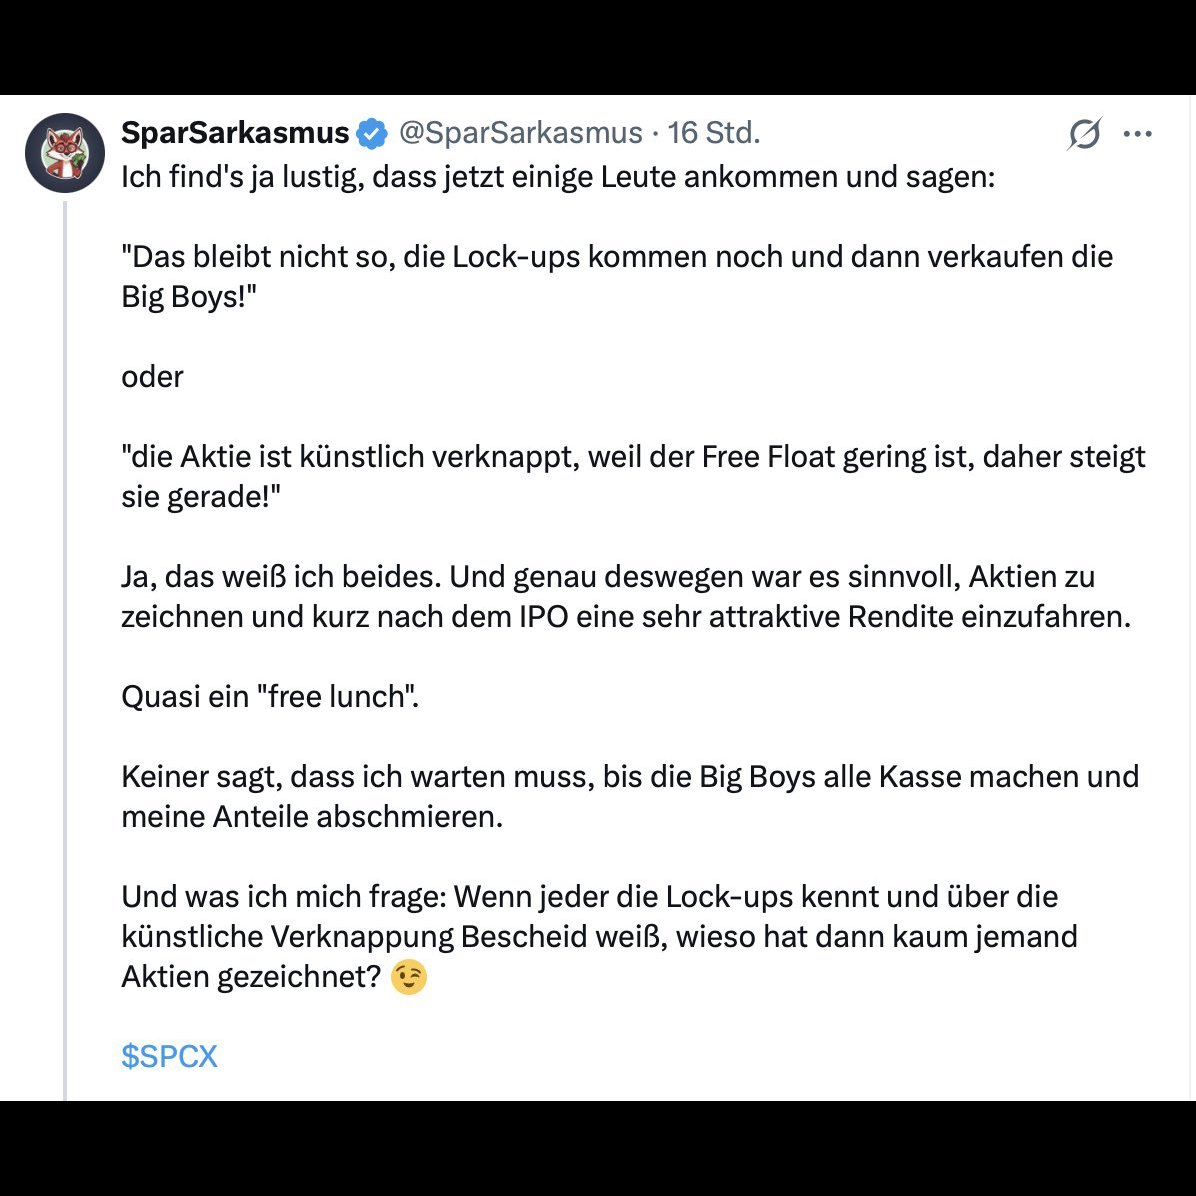Image resolution: width=1196 pixels, height=1196 pixels.
Task: Click the paragraph starting "Und was ich mich frage"
Action: (x=599, y=937)
